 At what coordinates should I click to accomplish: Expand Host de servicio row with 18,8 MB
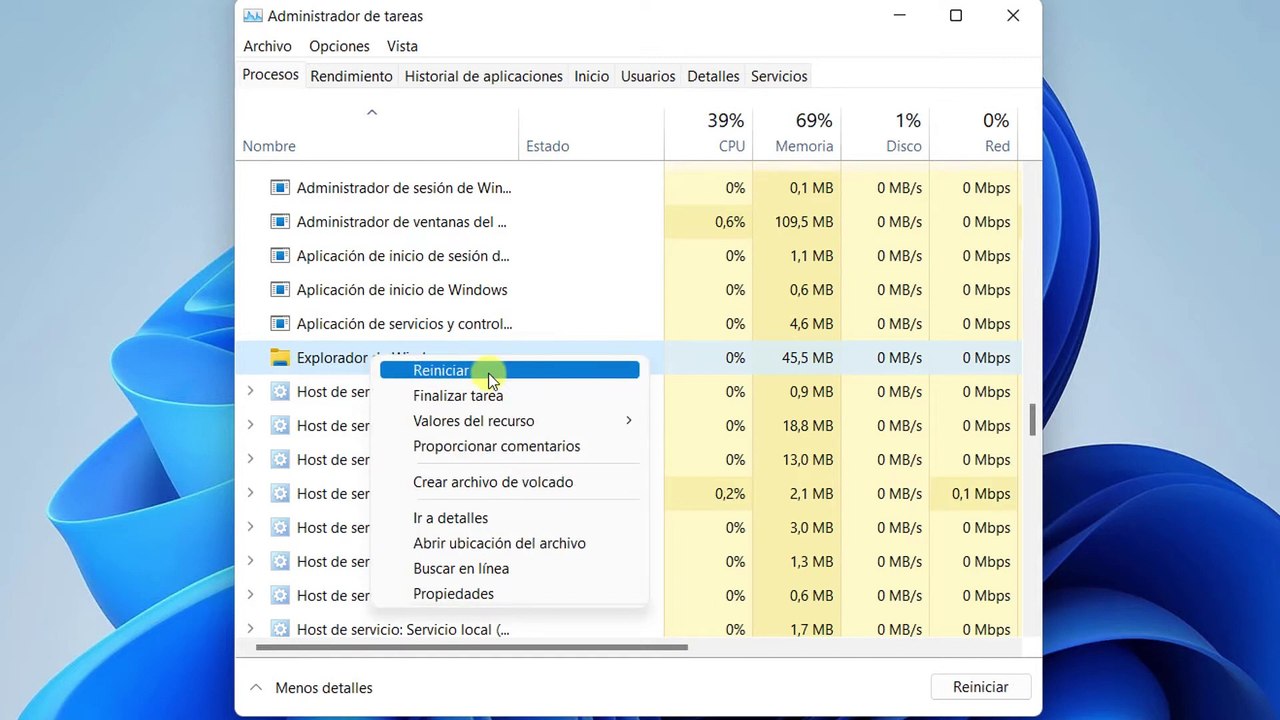(251, 425)
